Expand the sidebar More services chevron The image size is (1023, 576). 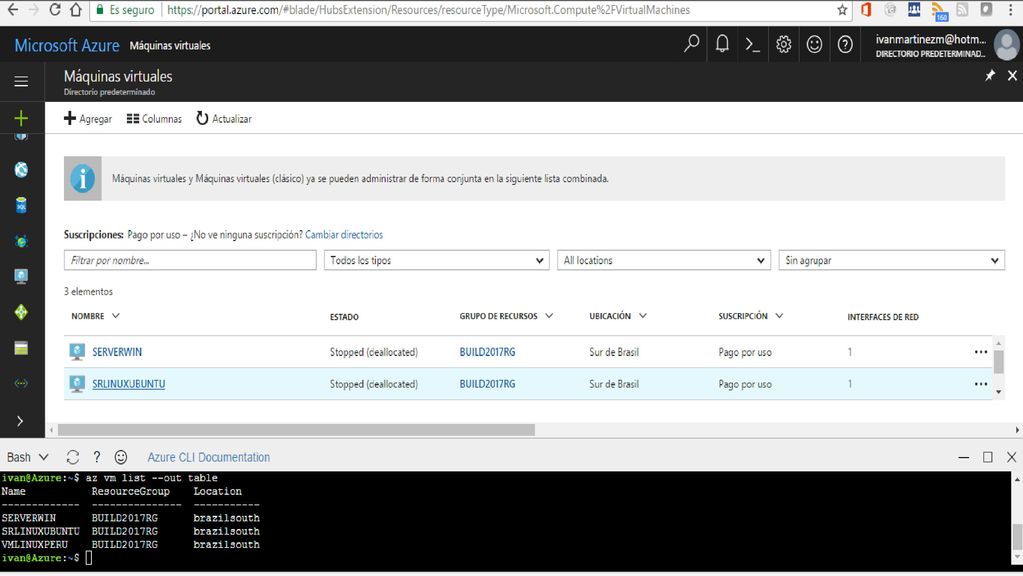pos(20,421)
